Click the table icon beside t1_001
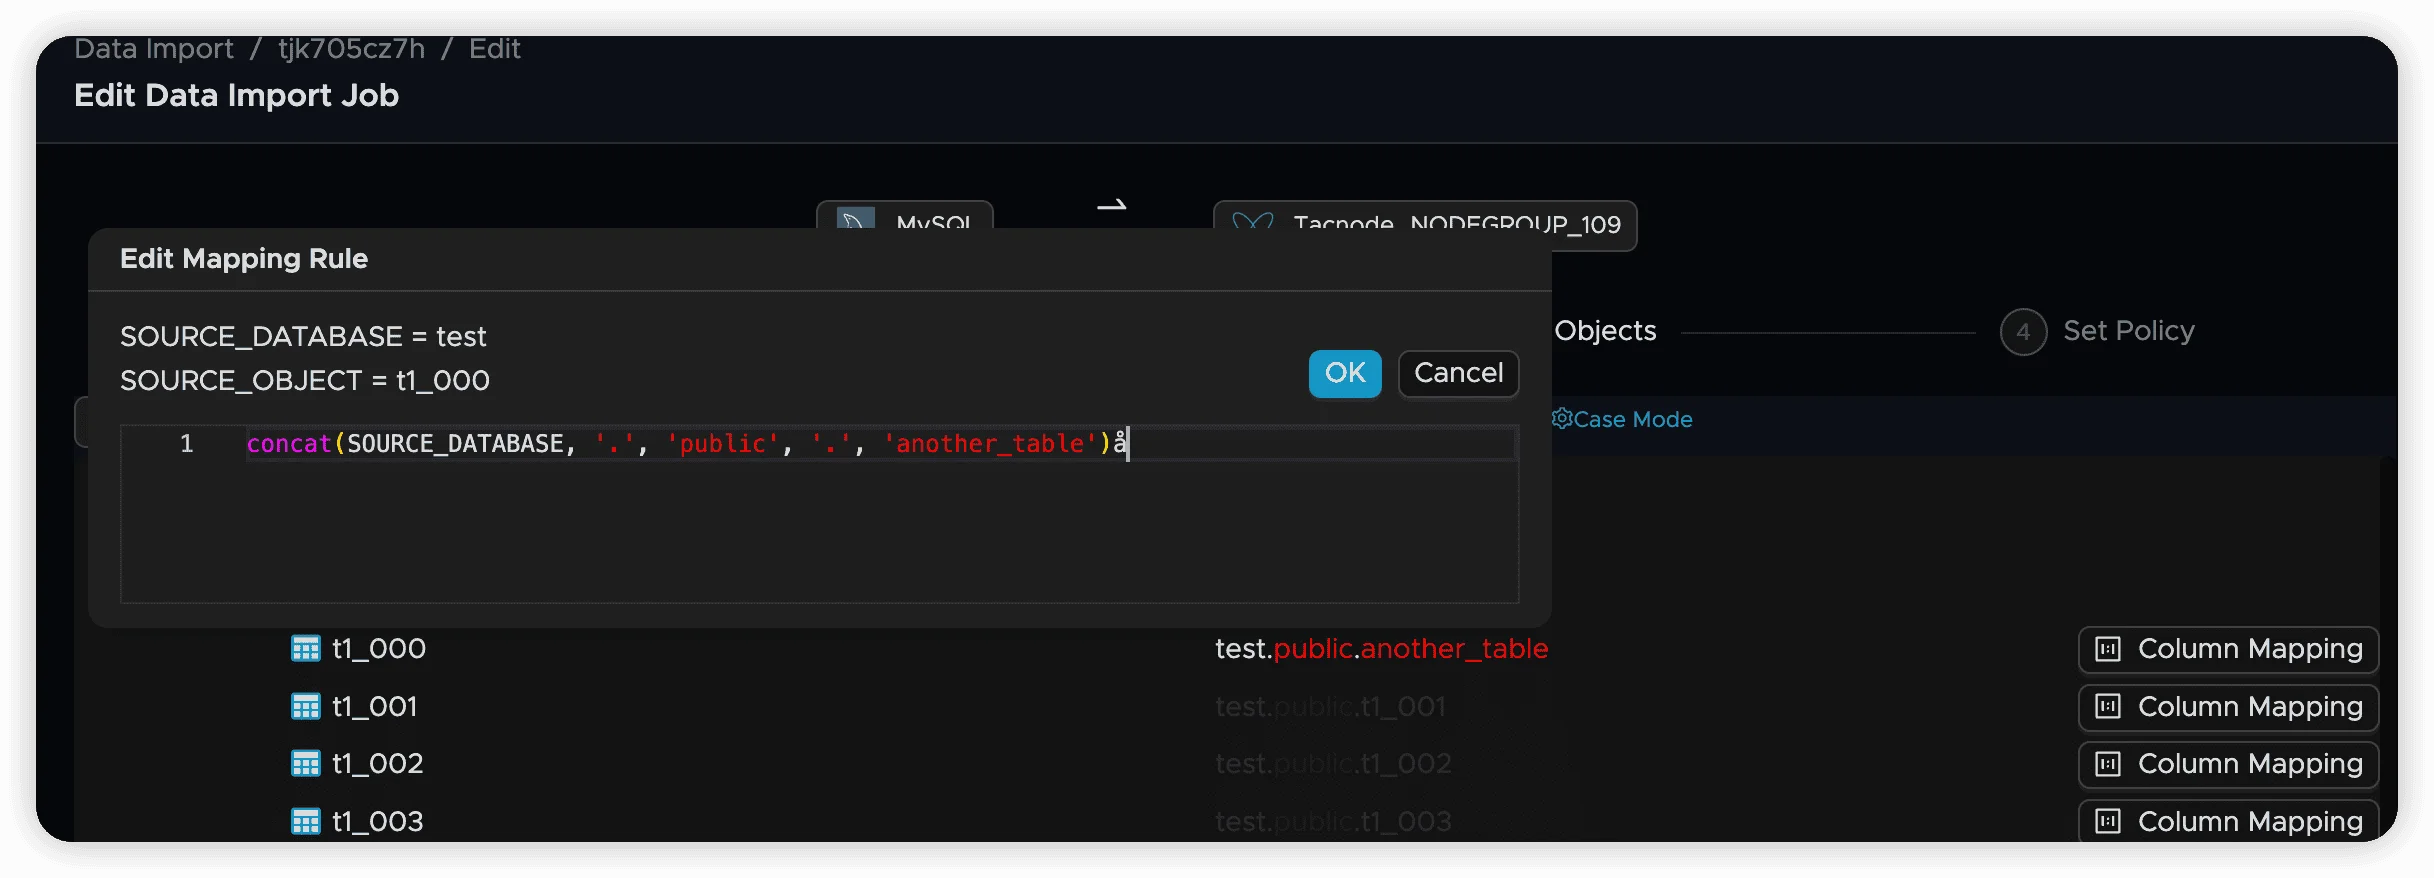2434x878 pixels. [x=305, y=707]
